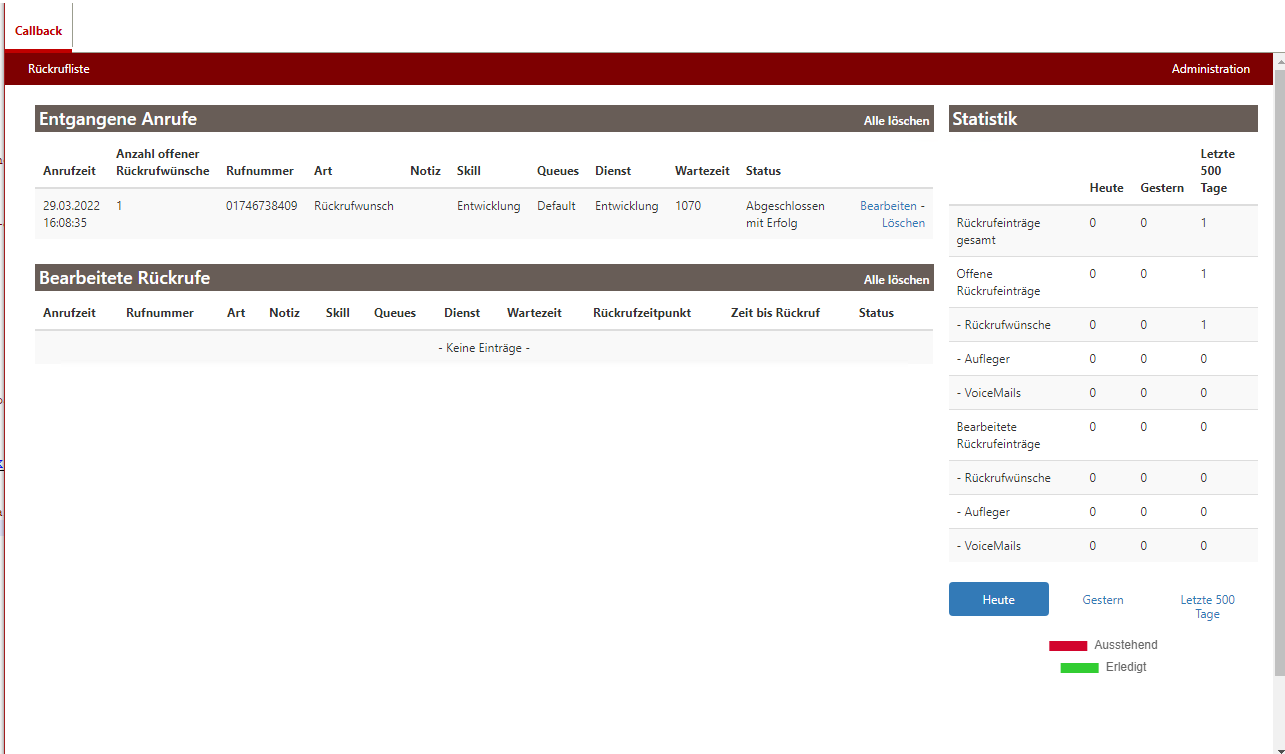Select the Heute statistics button
This screenshot has height=754, width=1285.
[998, 599]
